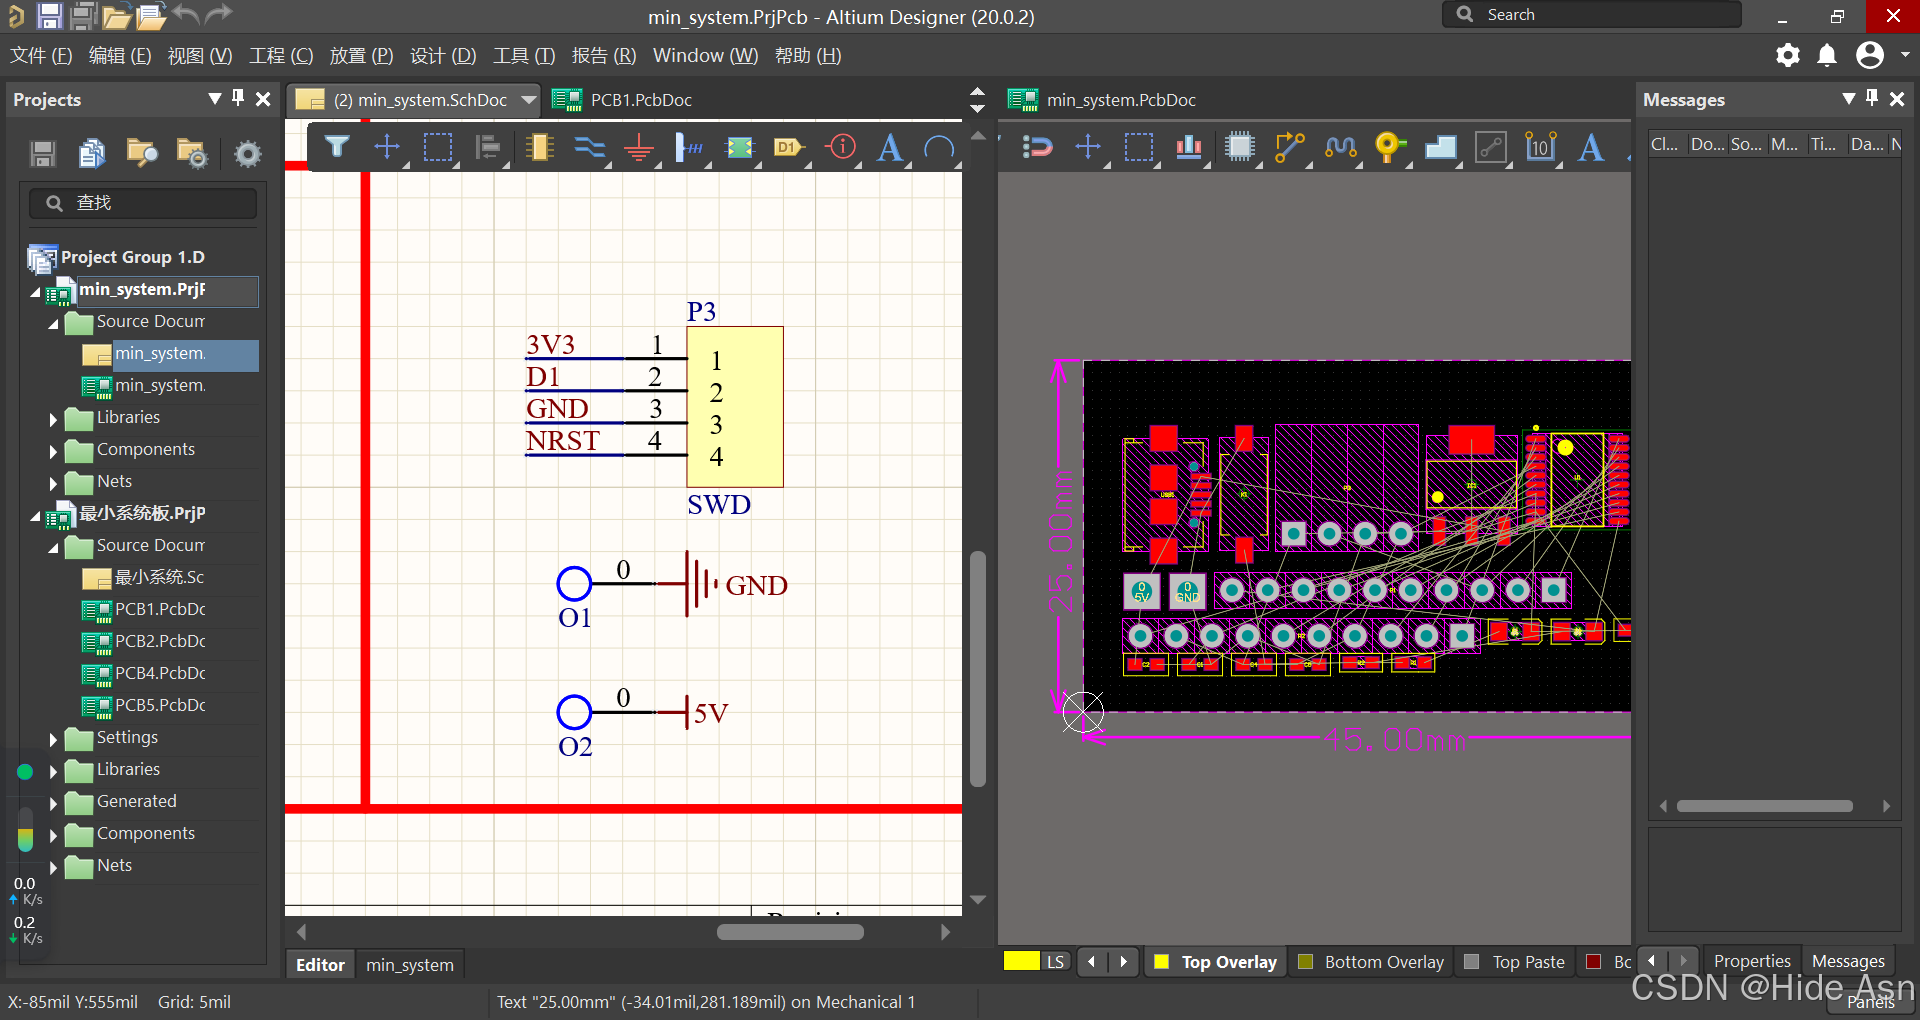This screenshot has height=1020, width=1920.
Task: Open the Projects panel dropdown arrow
Action: [214, 99]
